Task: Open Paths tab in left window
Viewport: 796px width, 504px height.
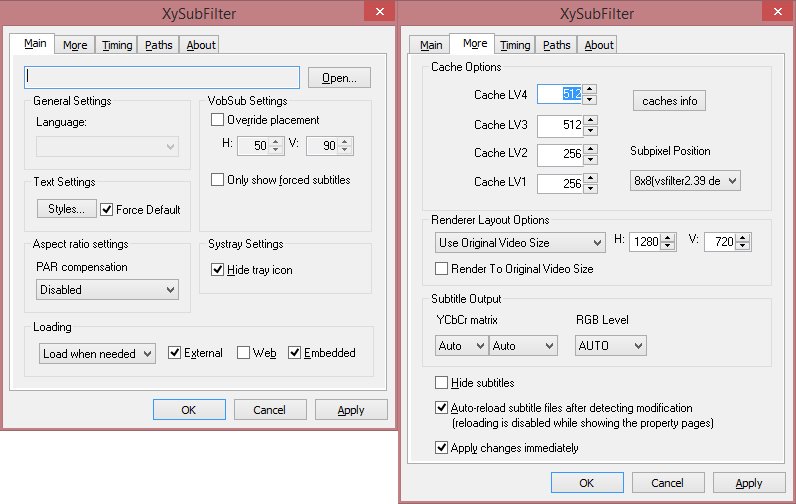Action: [x=158, y=45]
